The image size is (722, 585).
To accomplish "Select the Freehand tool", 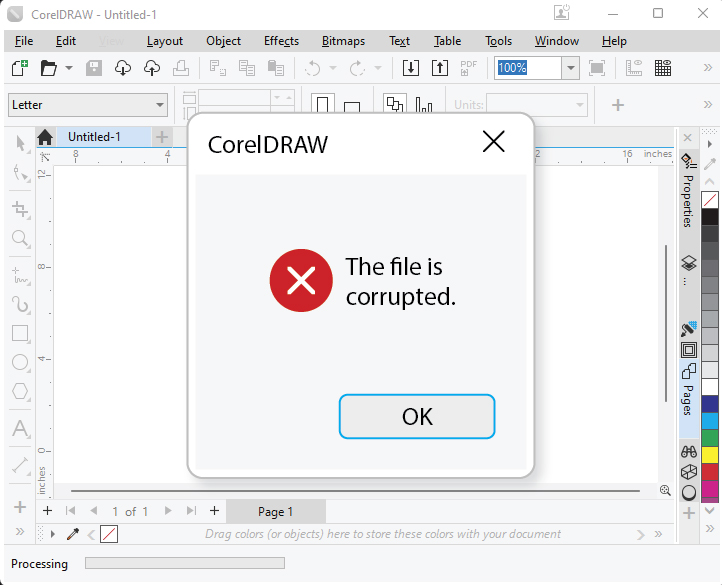I will [20, 275].
